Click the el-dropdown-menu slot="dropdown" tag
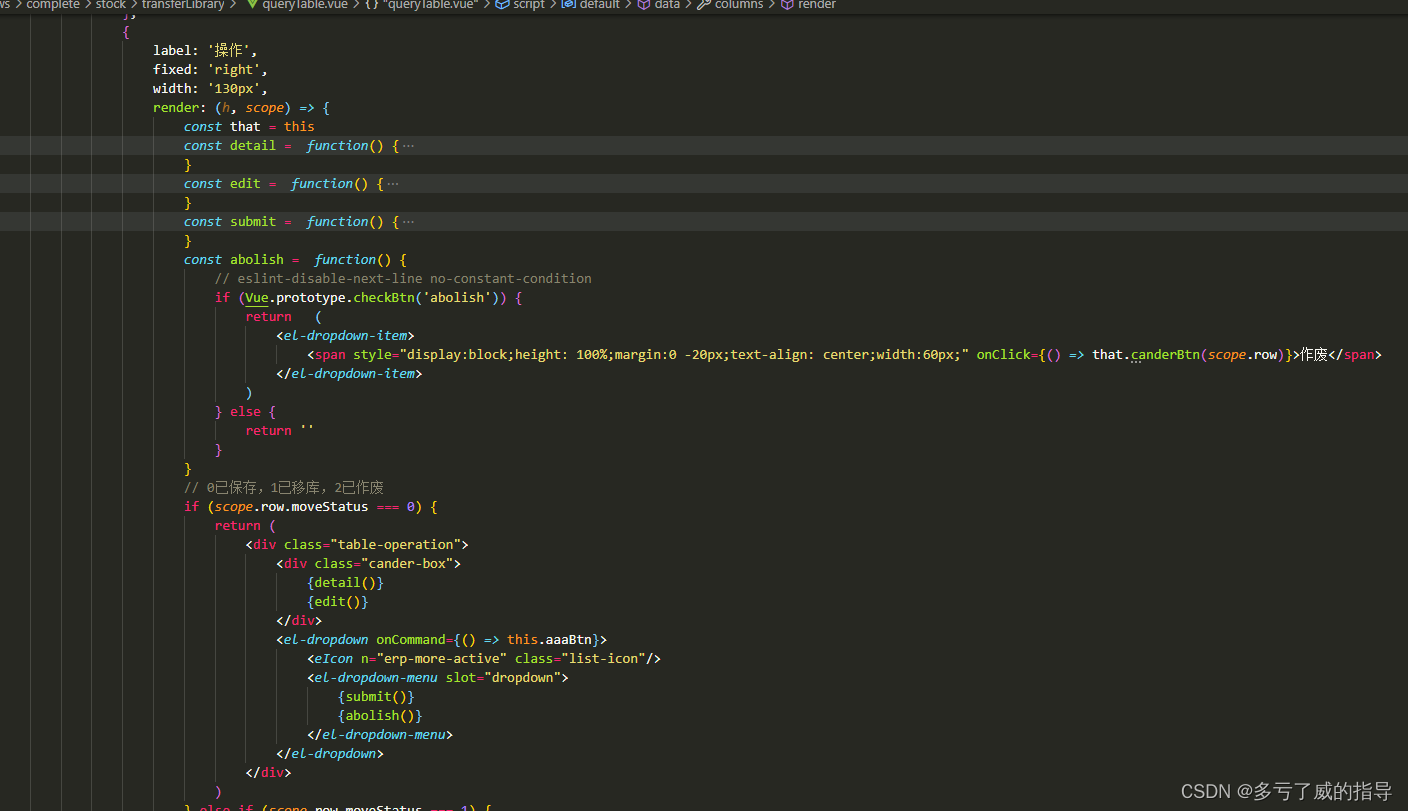The height and width of the screenshot is (811, 1408). [438, 678]
